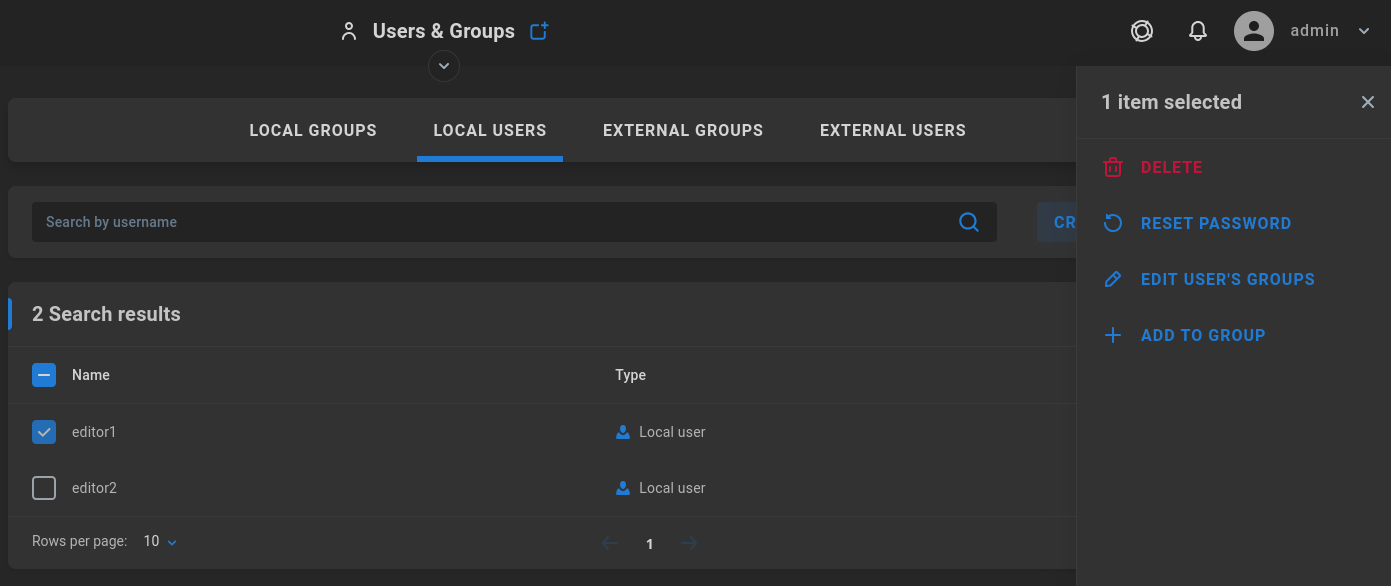Click the pencil icon for Edit User's Groups
Image resolution: width=1391 pixels, height=586 pixels.
[1113, 279]
